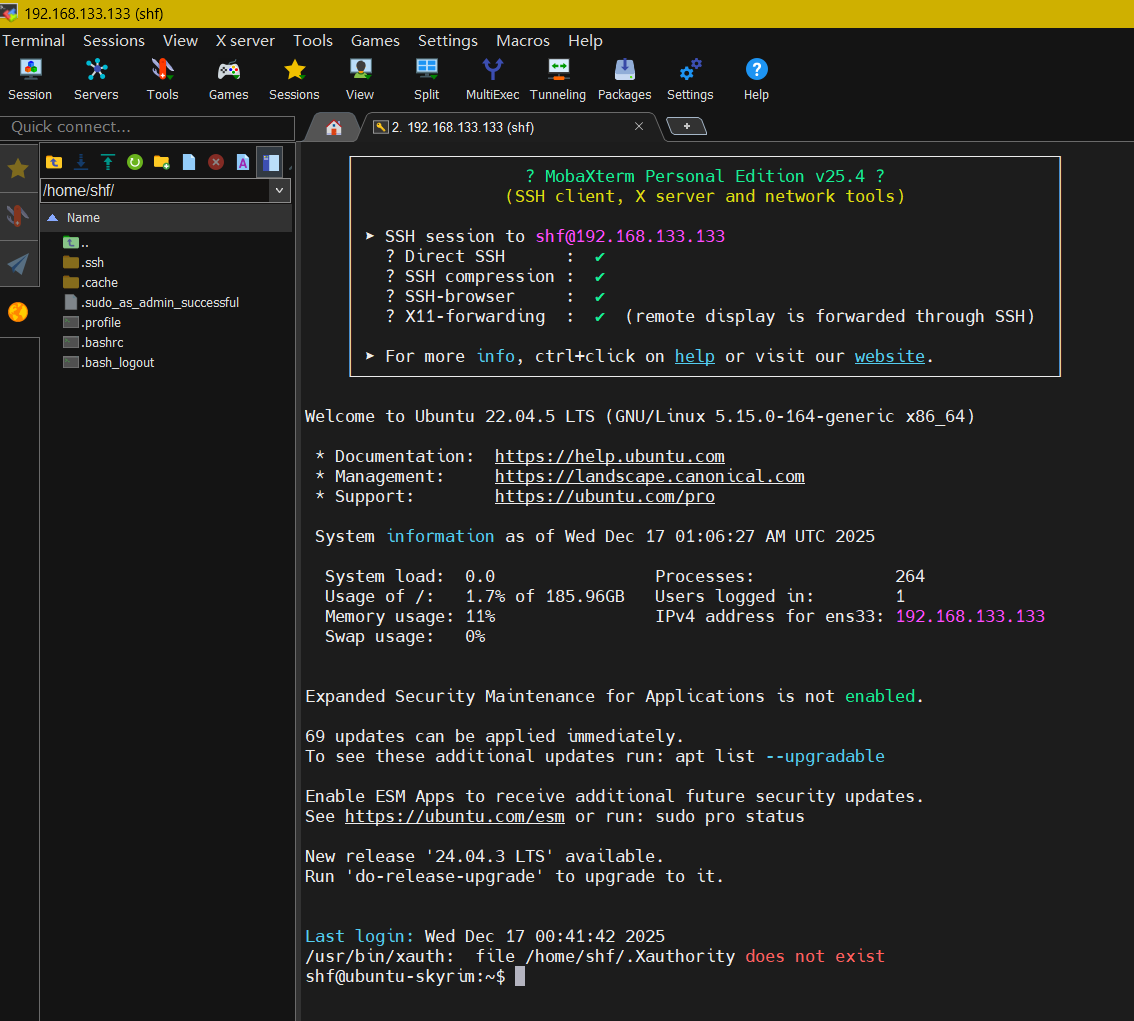Click the create new folder icon
The width and height of the screenshot is (1134, 1021).
coord(161,162)
